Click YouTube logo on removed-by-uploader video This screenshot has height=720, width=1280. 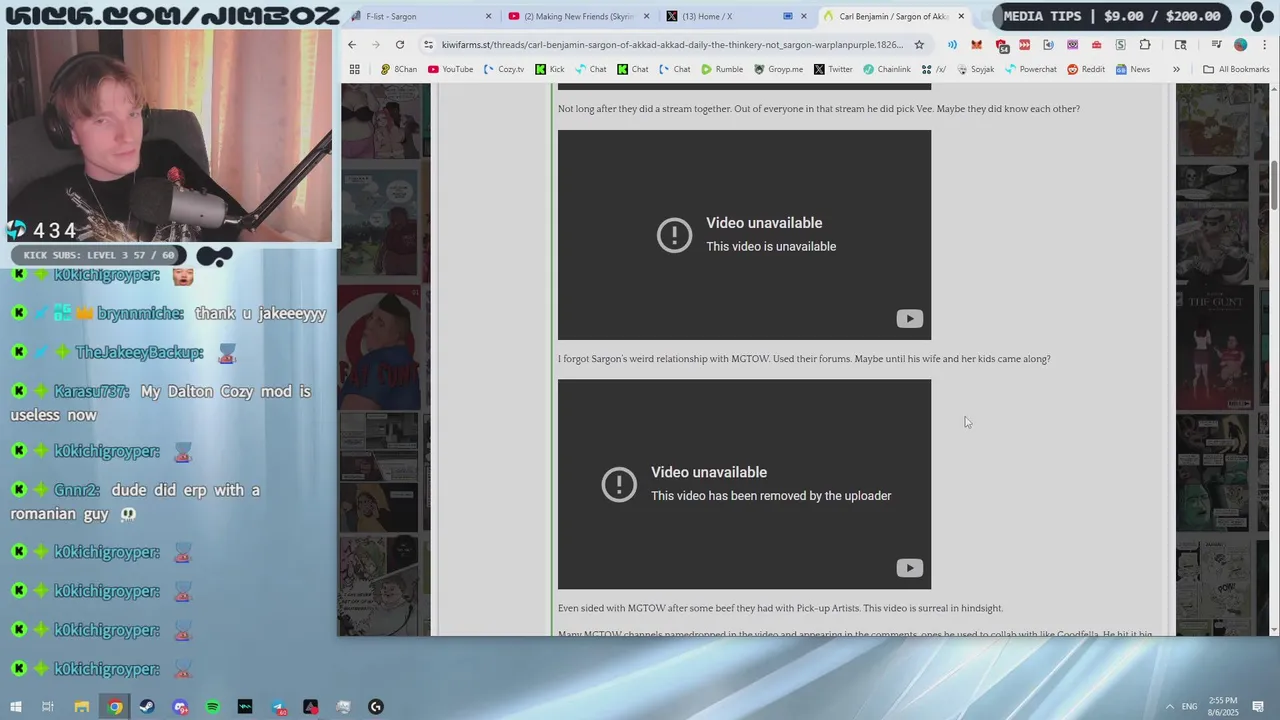[x=909, y=568]
